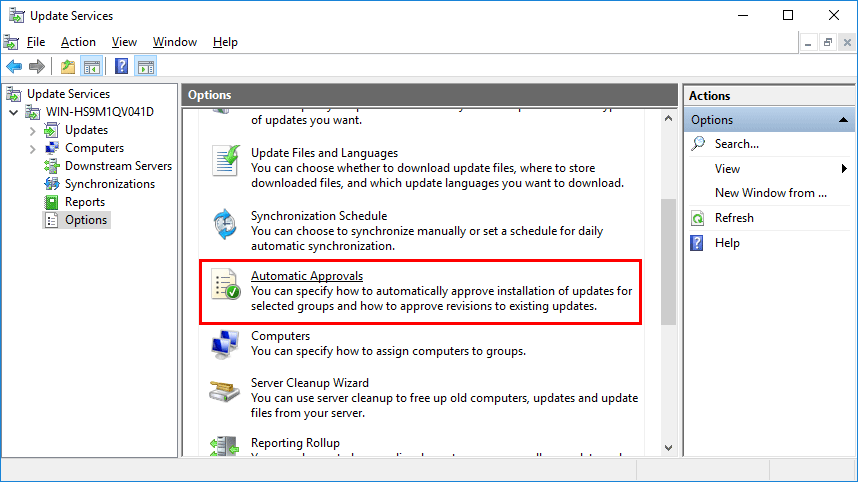Click the WIN-HS9M1QV041D server icon
The width and height of the screenshot is (858, 482).
coord(33,112)
